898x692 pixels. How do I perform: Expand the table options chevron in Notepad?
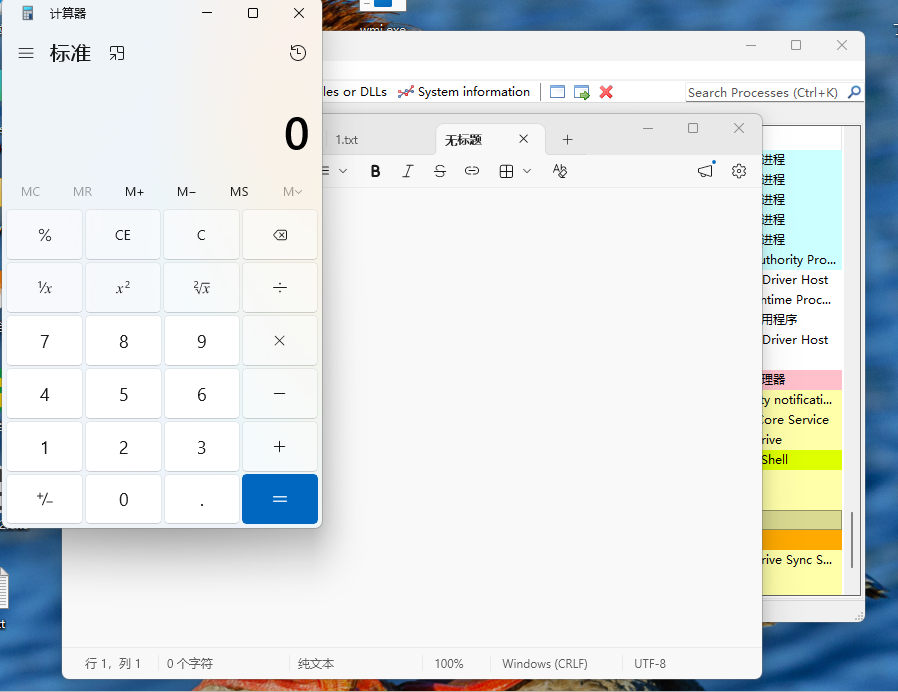[527, 171]
